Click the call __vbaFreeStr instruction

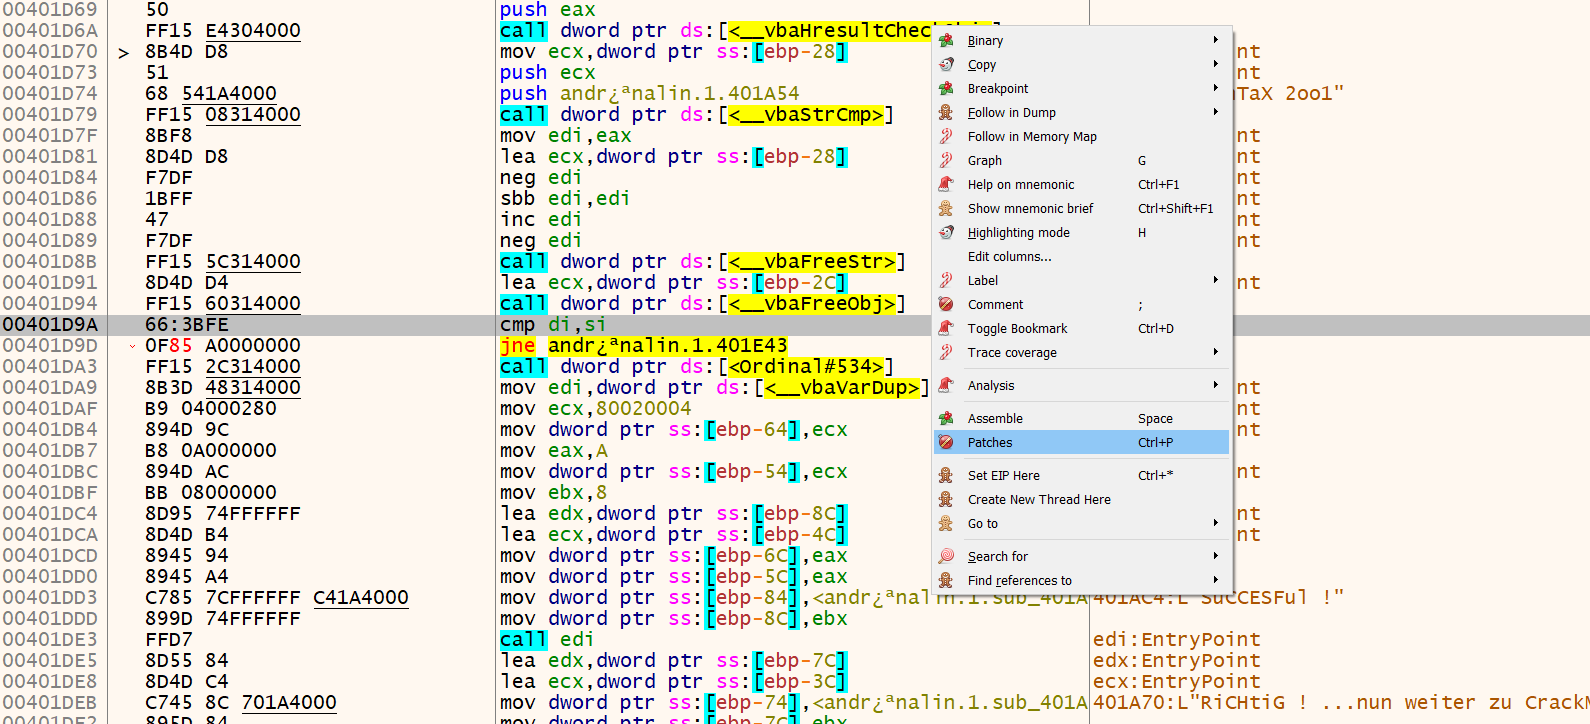tap(703, 262)
